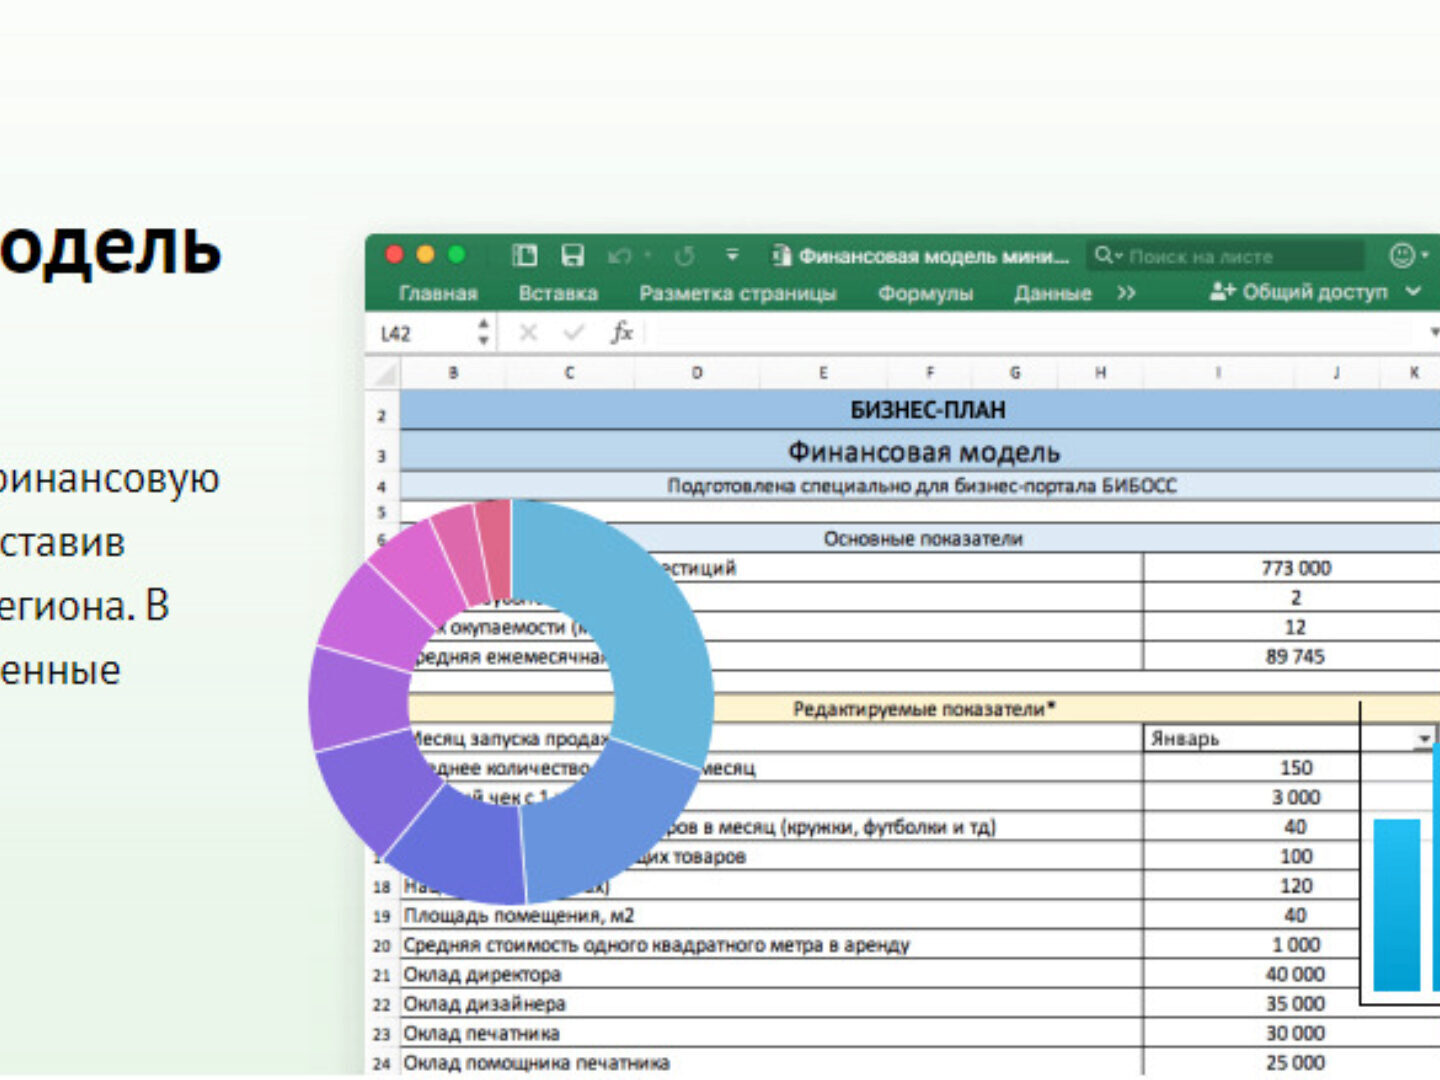Viewport: 1440px width, 1080px height.
Task: Switch to the Вставка tab
Action: click(558, 293)
